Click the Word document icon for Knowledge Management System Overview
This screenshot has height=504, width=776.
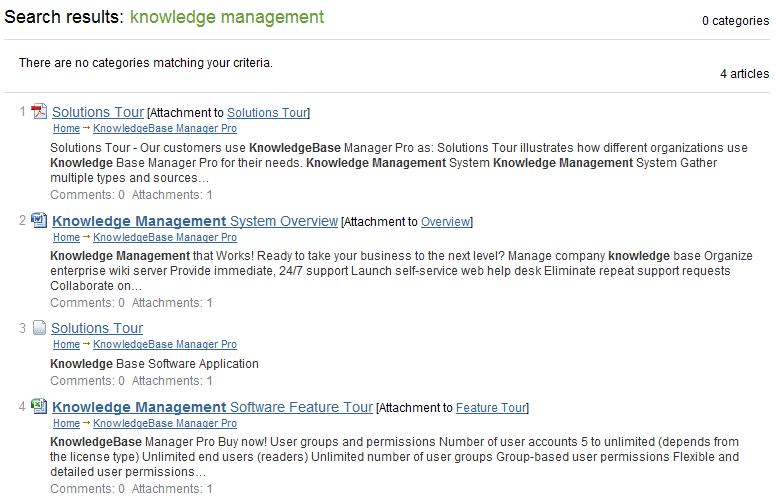[x=39, y=220]
